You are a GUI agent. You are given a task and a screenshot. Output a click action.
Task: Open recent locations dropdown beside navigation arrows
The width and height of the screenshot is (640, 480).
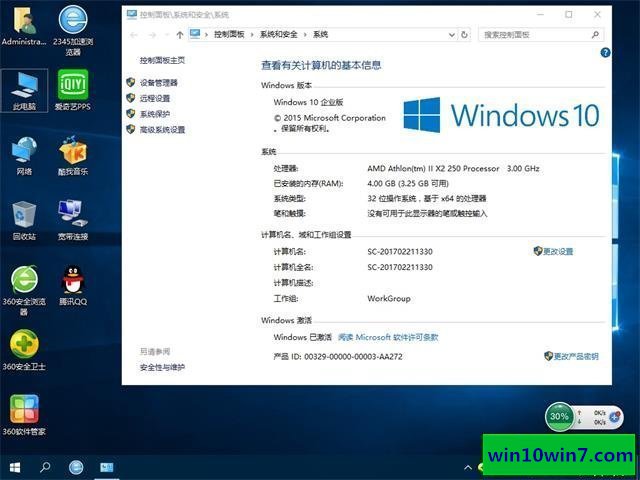coord(167,35)
